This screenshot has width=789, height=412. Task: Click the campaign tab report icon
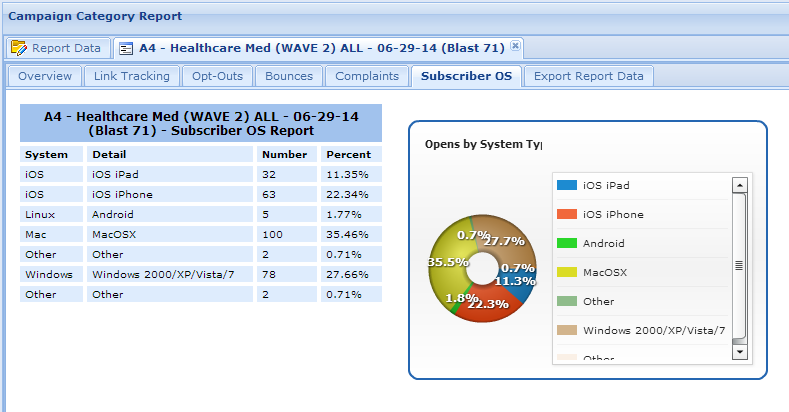pyautogui.click(x=127, y=47)
